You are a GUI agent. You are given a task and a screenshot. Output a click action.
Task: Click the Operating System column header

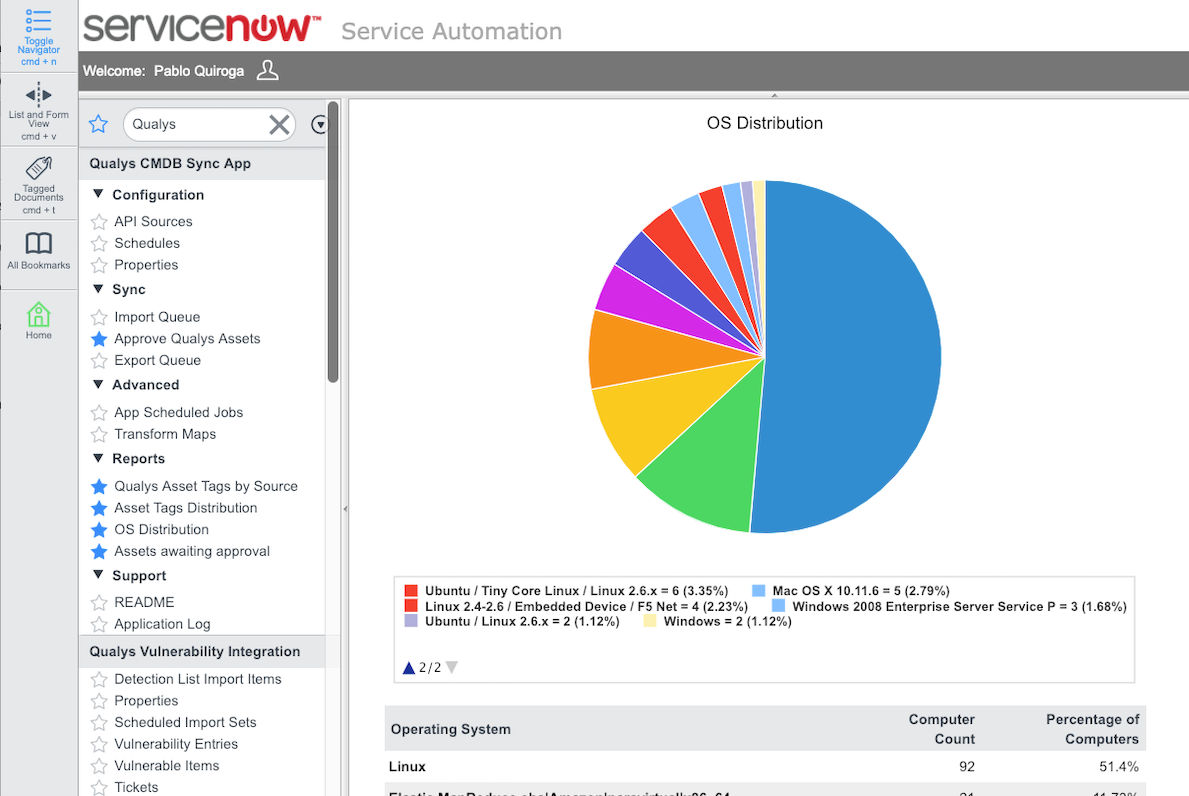tap(450, 729)
